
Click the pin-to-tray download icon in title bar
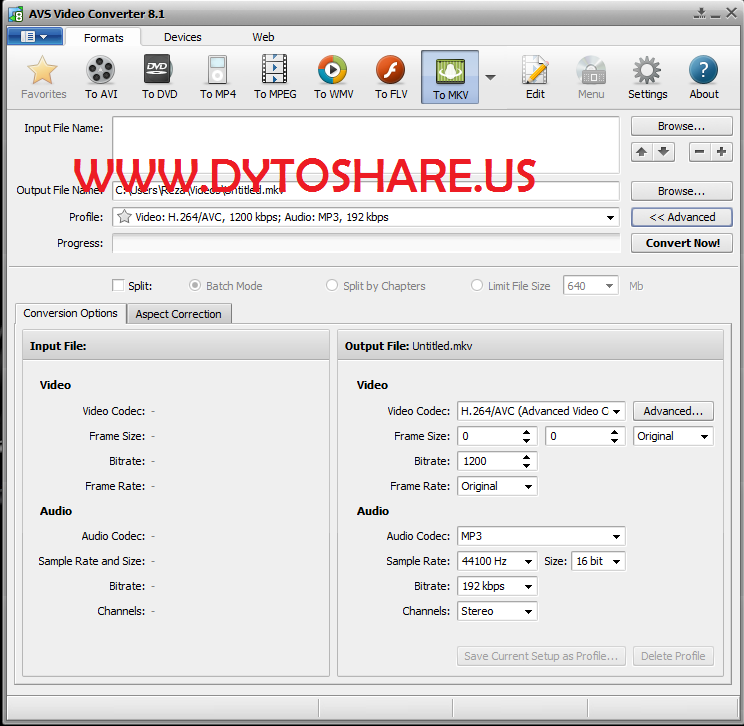click(700, 13)
